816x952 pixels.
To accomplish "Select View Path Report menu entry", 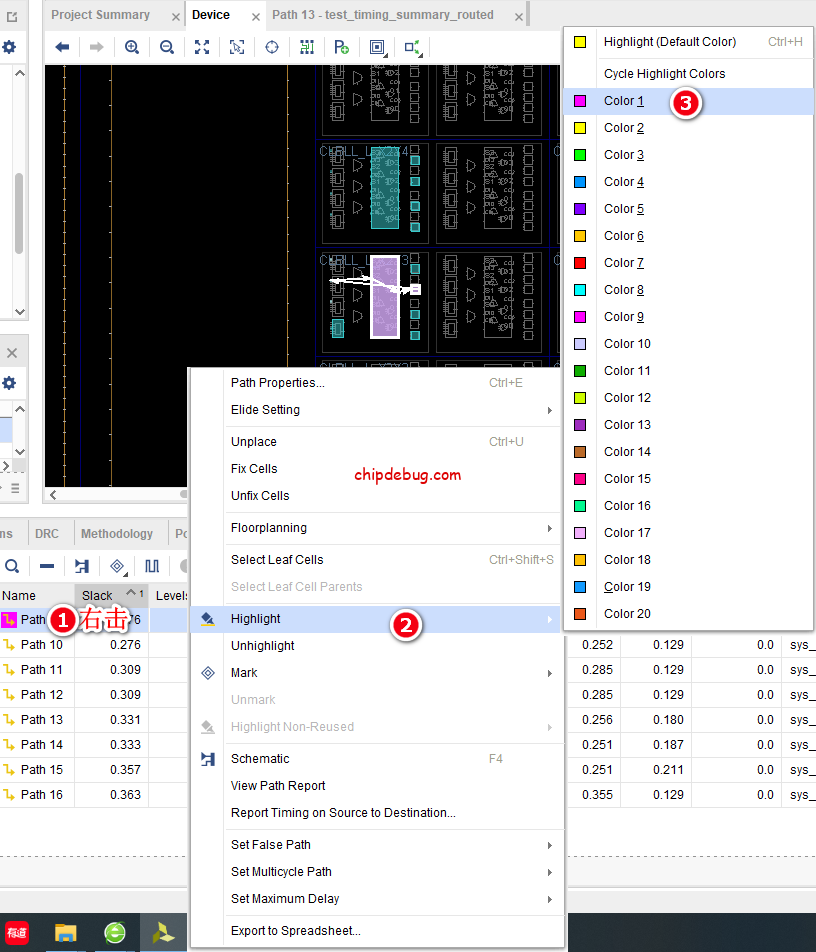I will [278, 786].
